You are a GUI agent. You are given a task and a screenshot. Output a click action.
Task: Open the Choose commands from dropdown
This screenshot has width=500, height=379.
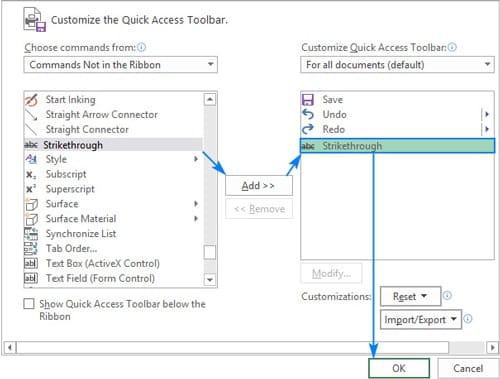coord(120,65)
